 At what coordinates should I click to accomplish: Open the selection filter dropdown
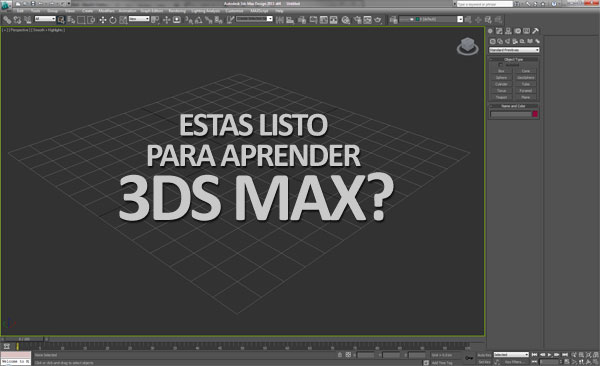tap(45, 19)
